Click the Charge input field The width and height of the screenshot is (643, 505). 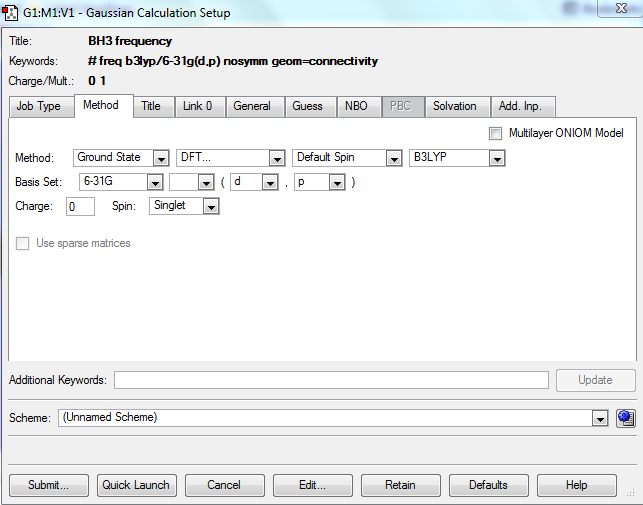[x=80, y=206]
